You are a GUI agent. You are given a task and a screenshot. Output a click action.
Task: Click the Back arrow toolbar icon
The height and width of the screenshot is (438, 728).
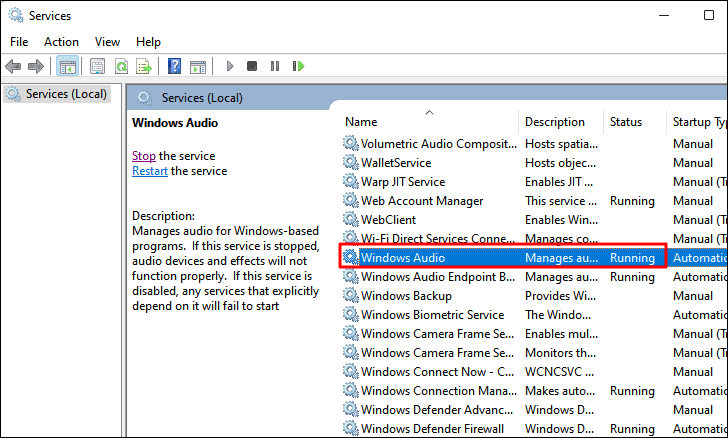[x=13, y=66]
